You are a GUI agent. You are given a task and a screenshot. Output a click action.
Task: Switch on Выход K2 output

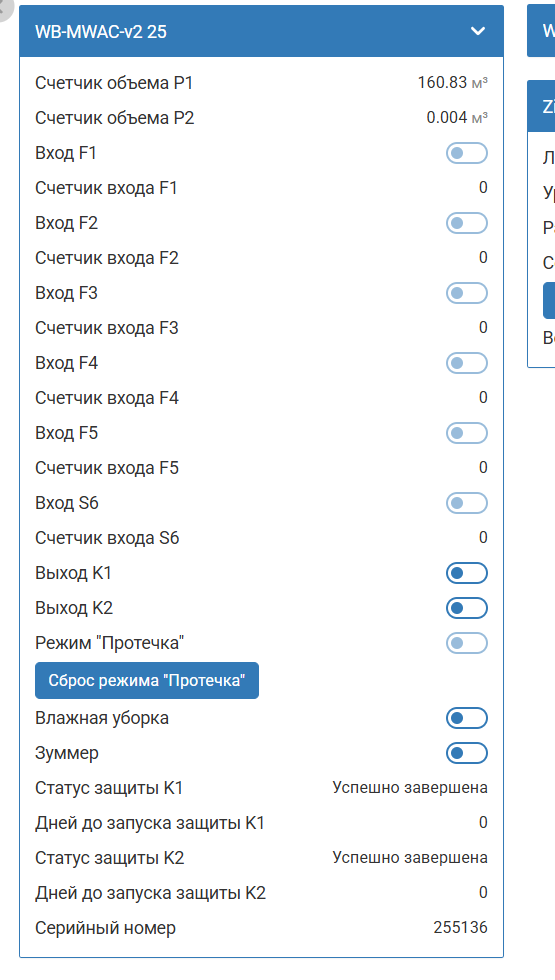[466, 608]
